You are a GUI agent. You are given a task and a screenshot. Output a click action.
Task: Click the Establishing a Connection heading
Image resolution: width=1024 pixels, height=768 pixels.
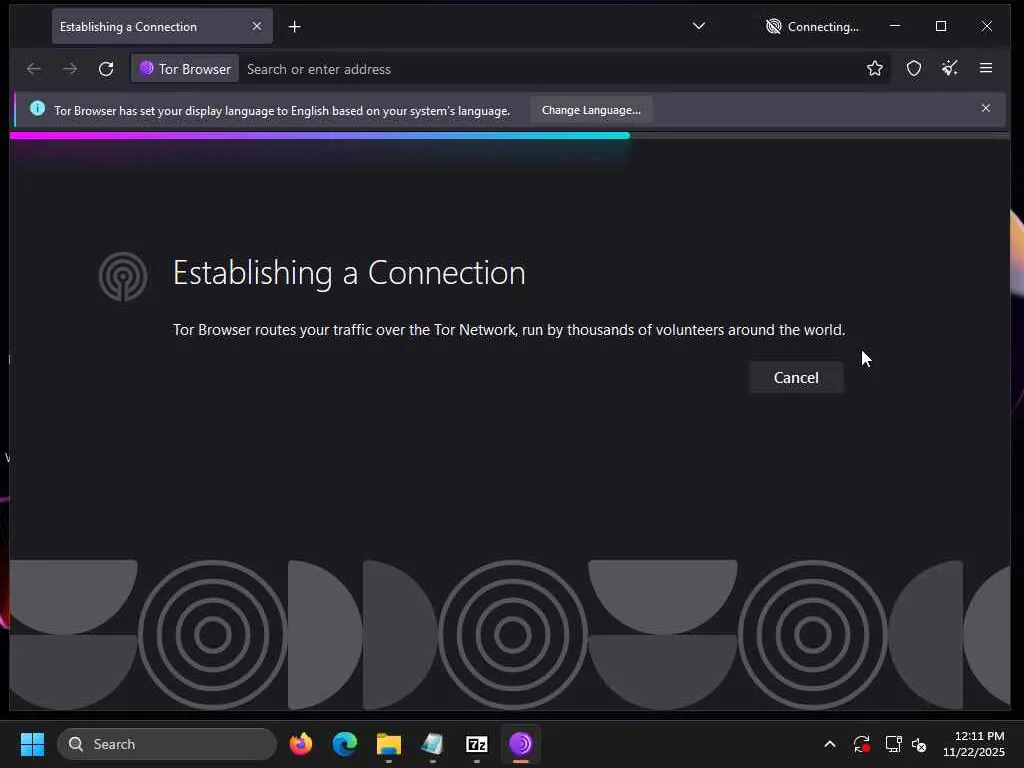click(349, 273)
